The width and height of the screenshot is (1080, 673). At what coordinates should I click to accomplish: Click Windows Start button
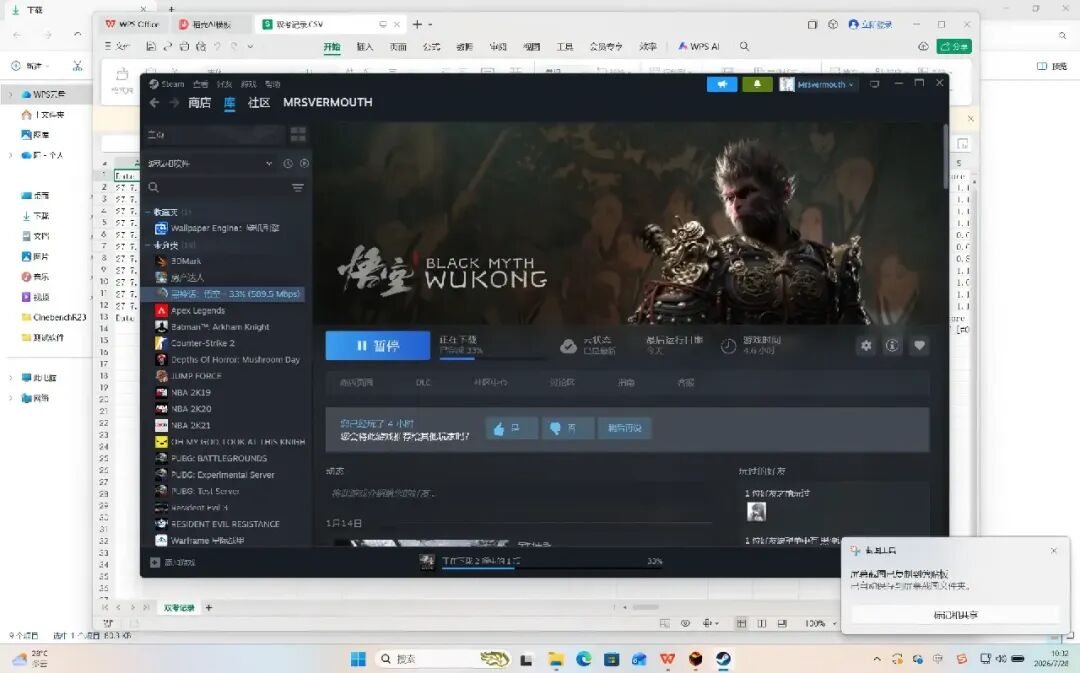pyautogui.click(x=358, y=659)
